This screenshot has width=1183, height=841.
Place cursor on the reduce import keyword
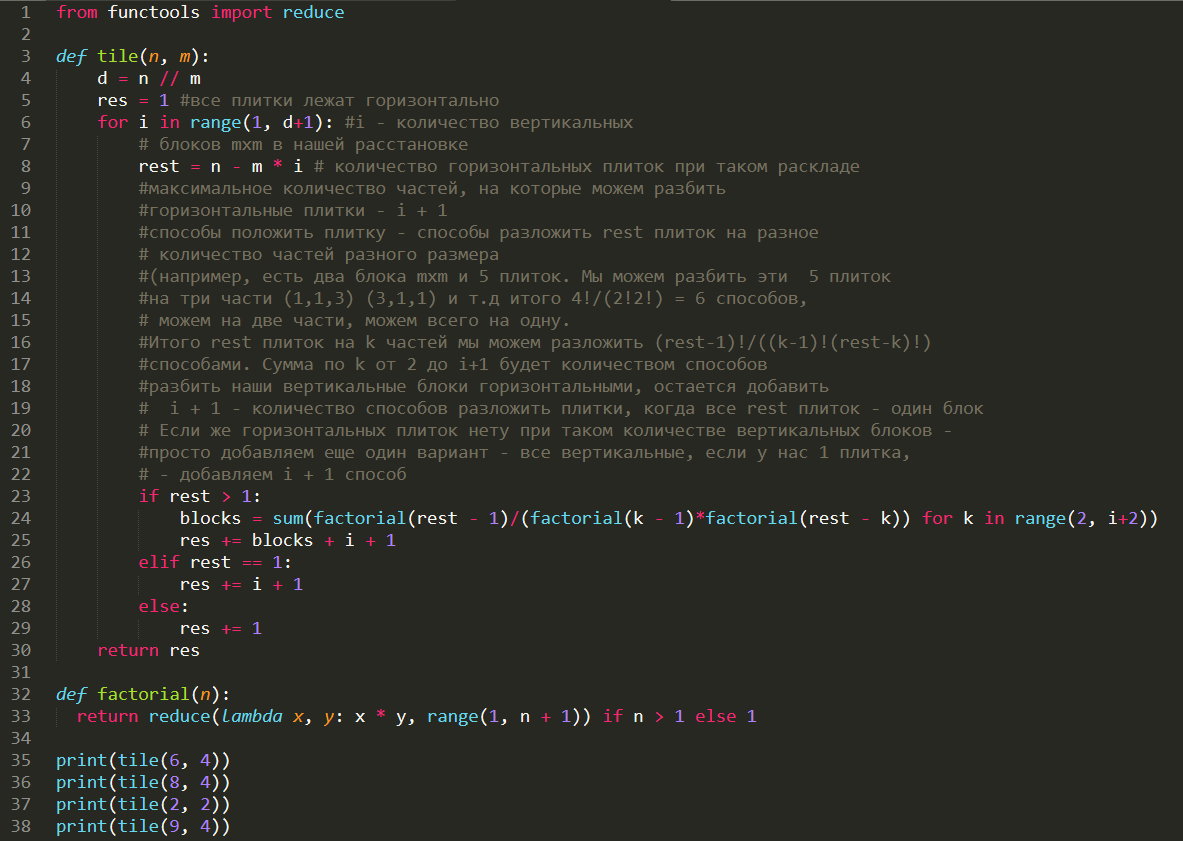tap(313, 13)
